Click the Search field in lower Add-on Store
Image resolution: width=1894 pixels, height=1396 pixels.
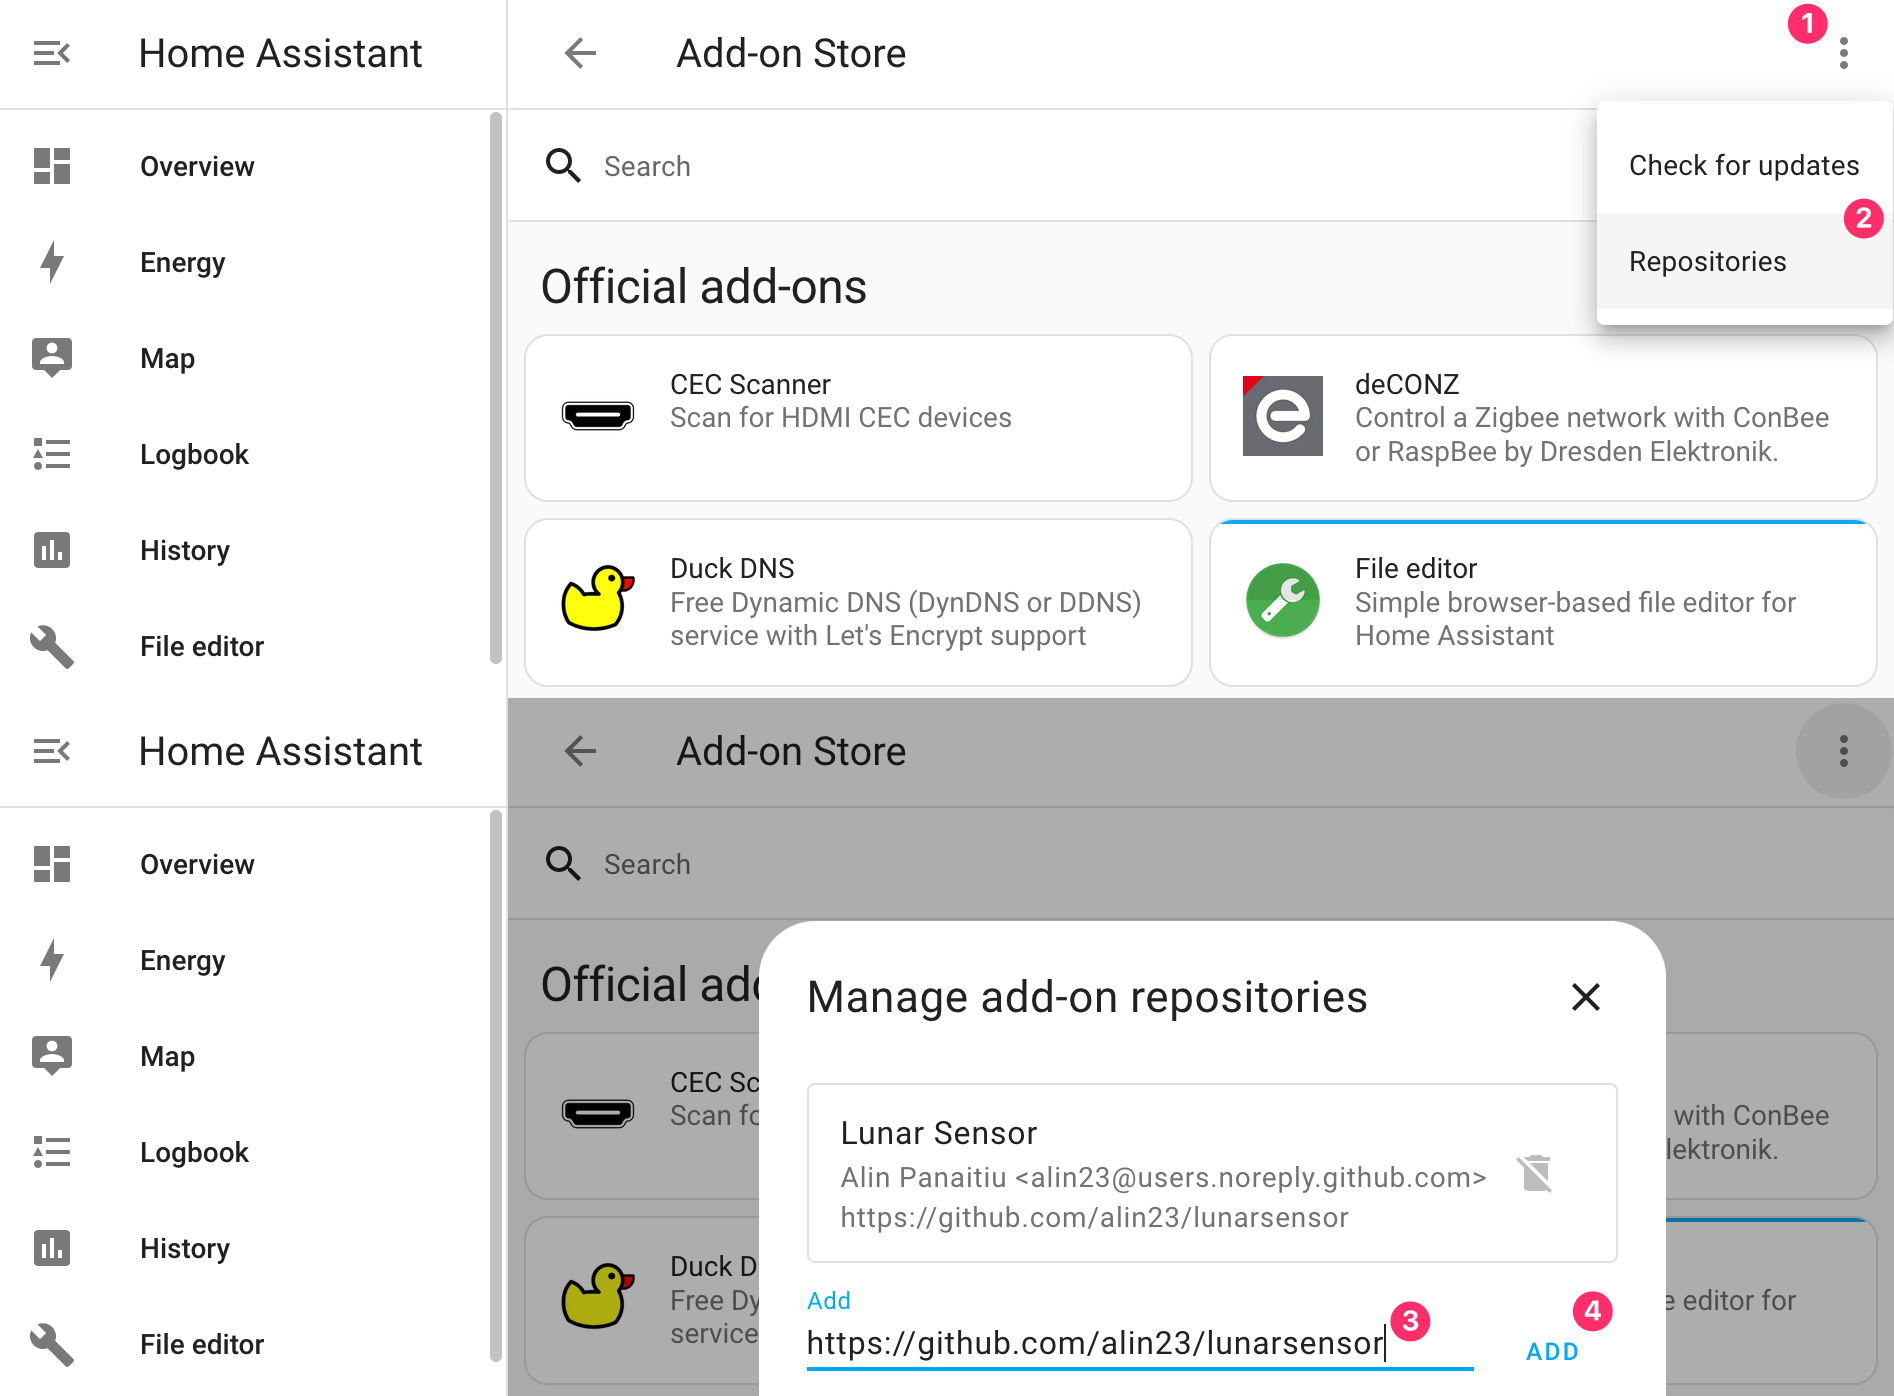pyautogui.click(x=1200, y=864)
